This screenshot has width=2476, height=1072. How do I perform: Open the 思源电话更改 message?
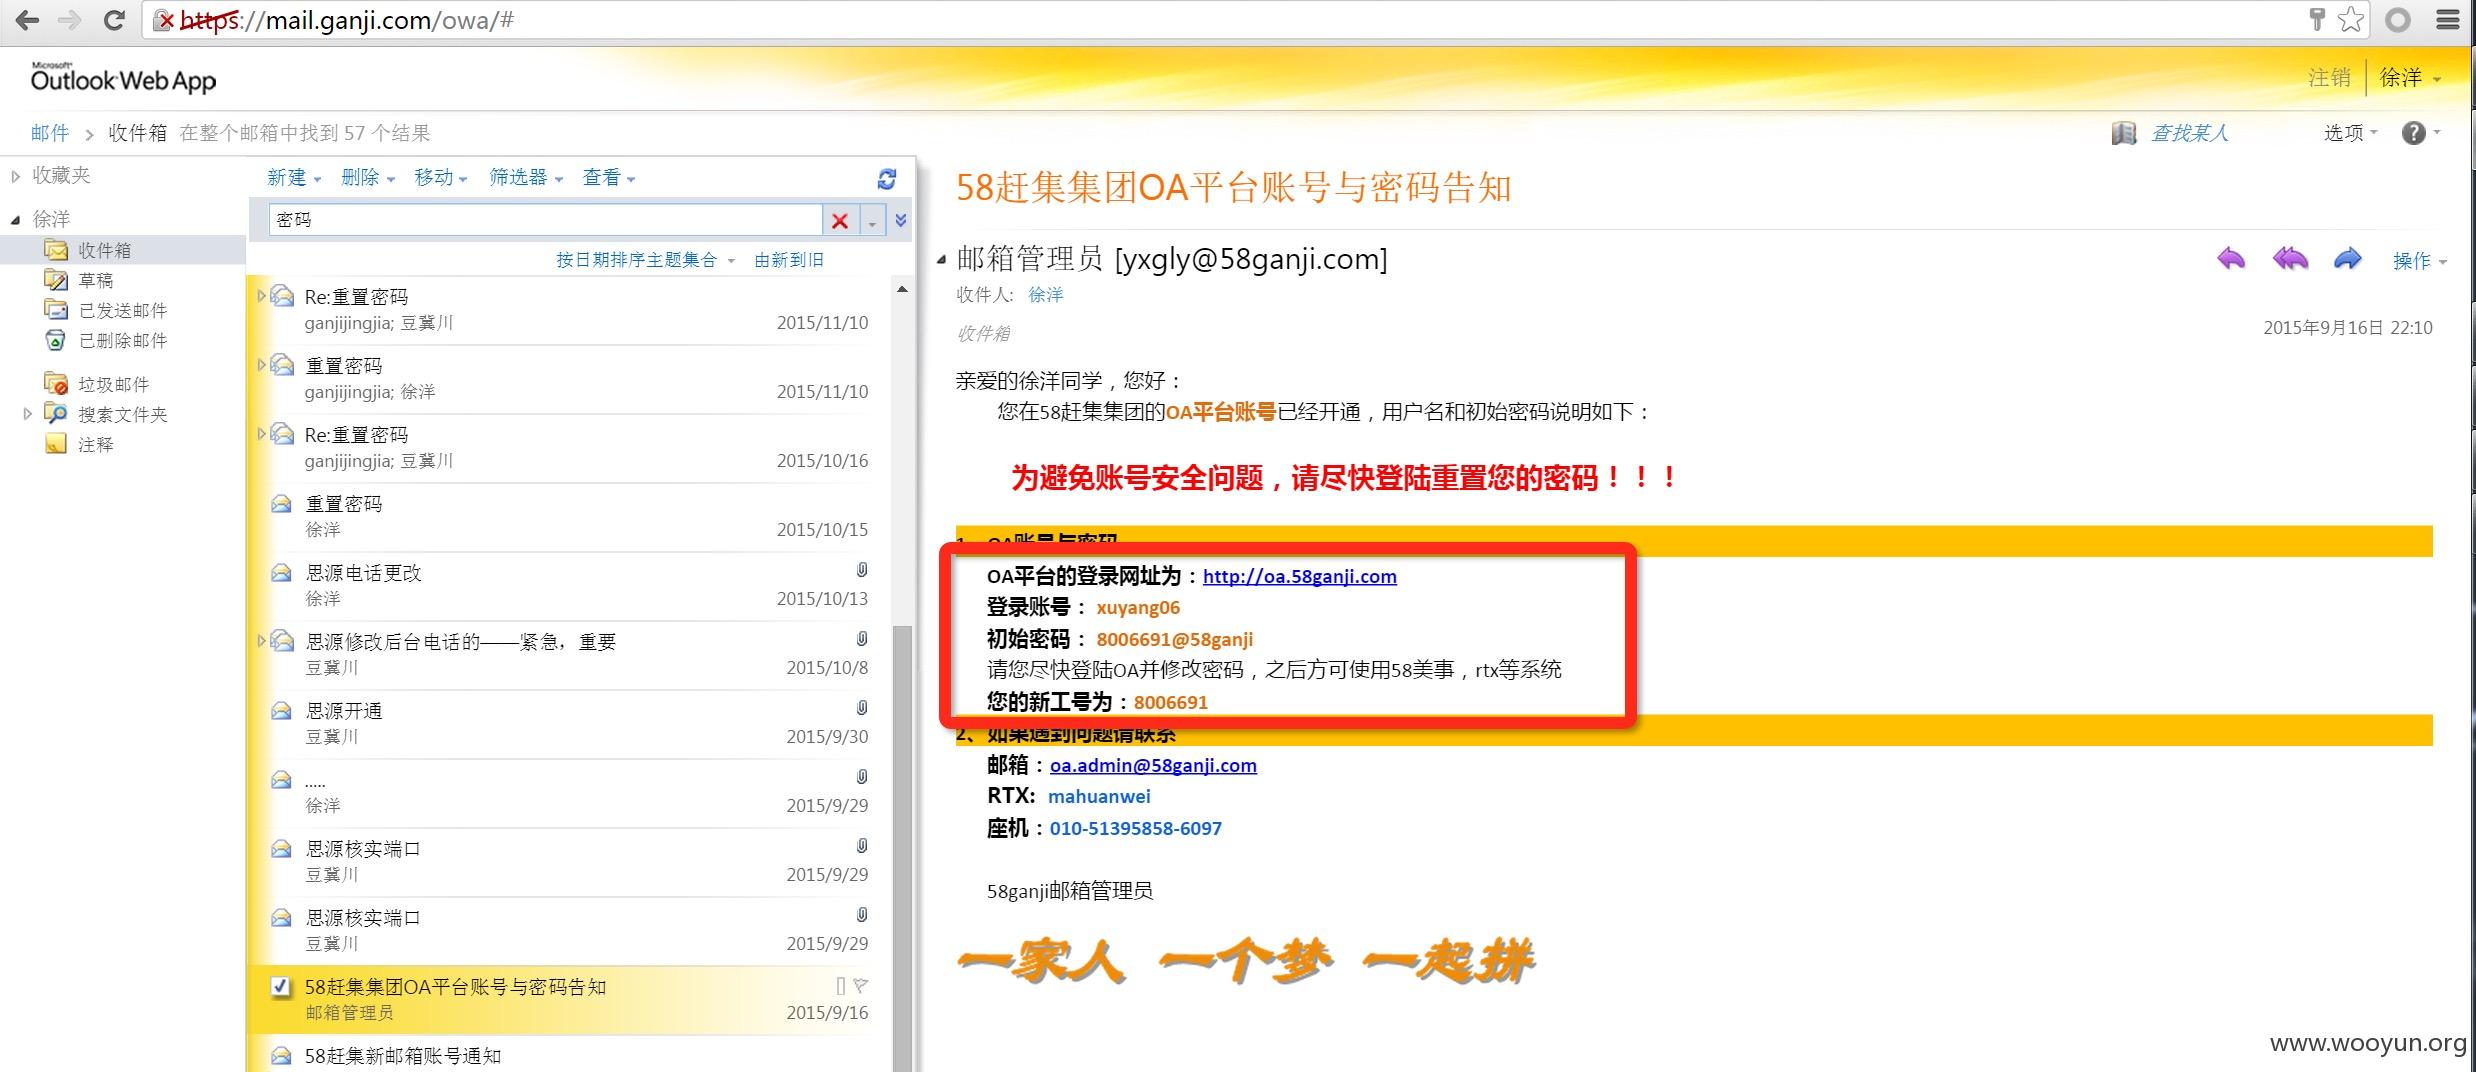(570, 586)
